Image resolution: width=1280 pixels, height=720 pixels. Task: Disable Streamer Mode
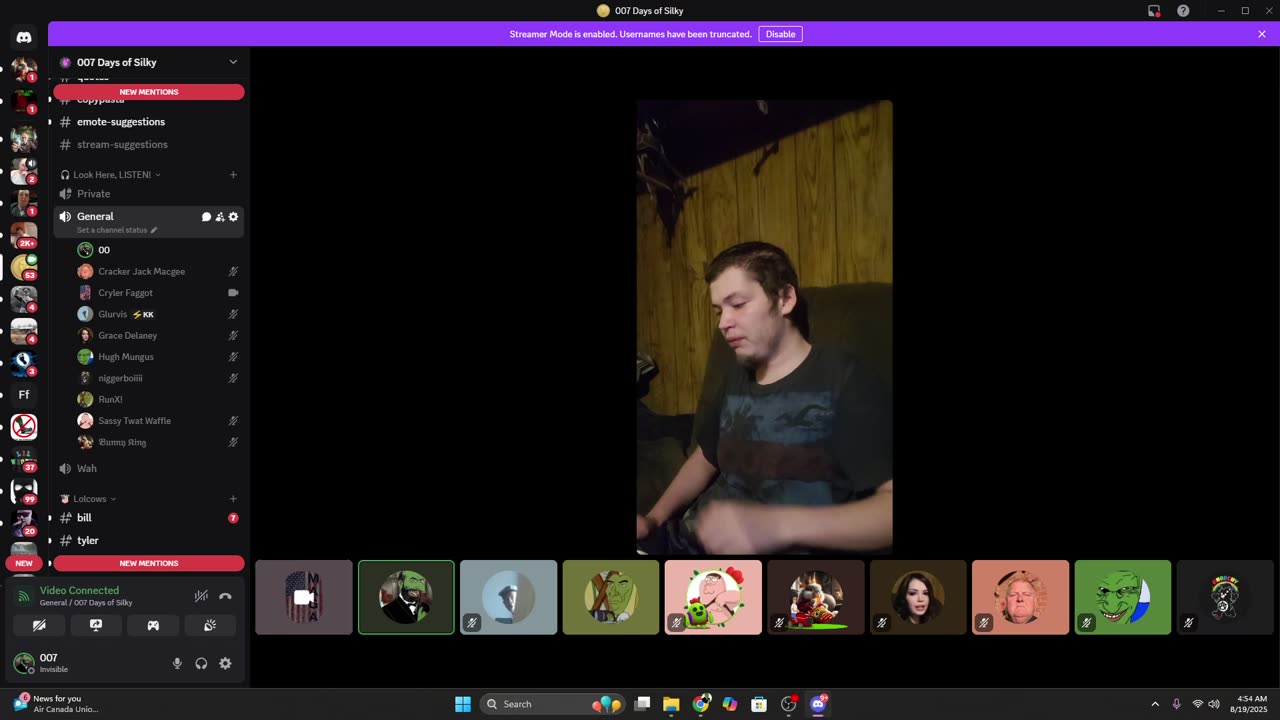[x=780, y=34]
